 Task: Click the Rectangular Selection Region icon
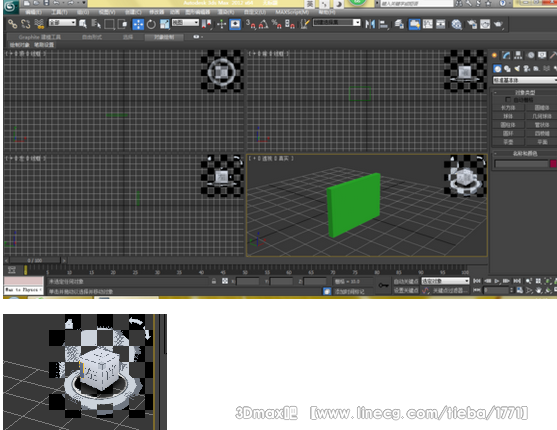point(109,24)
